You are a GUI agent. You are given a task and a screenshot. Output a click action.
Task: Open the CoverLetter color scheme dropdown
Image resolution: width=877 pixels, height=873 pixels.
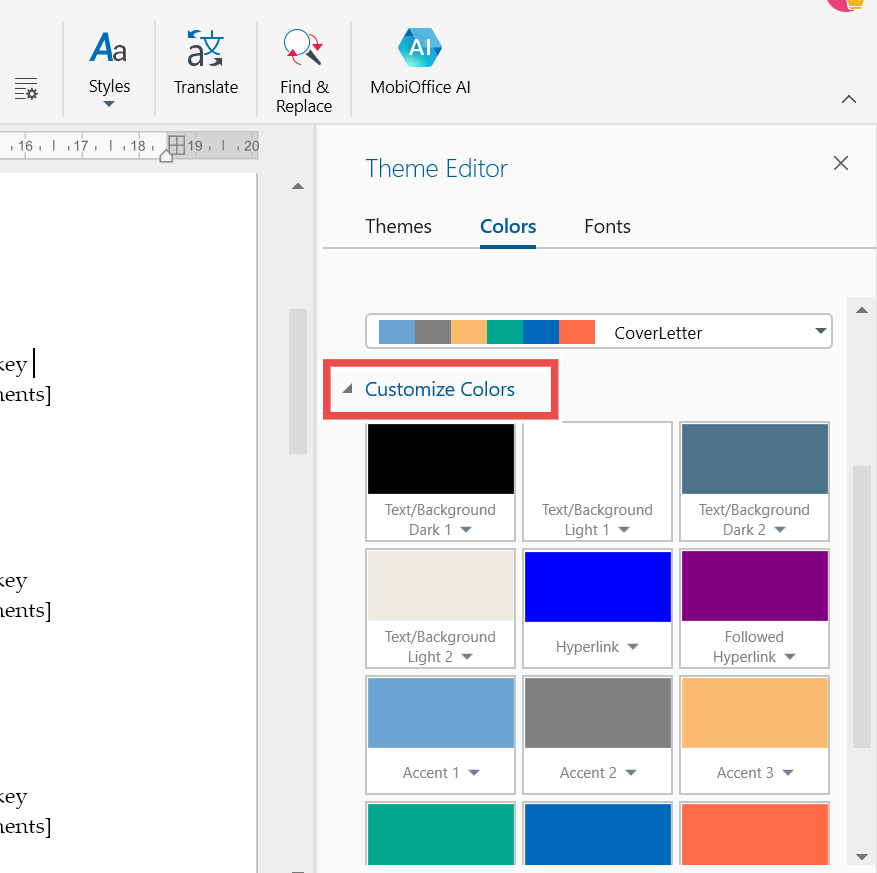coord(598,332)
